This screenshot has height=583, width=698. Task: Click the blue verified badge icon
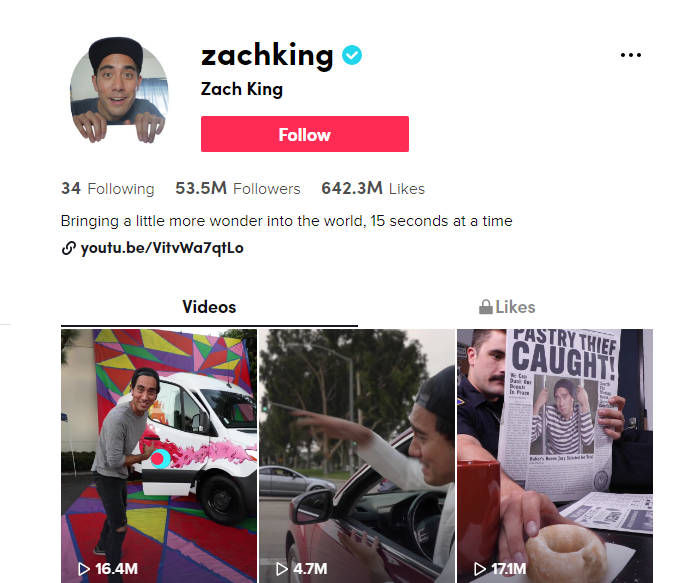pyautogui.click(x=352, y=55)
